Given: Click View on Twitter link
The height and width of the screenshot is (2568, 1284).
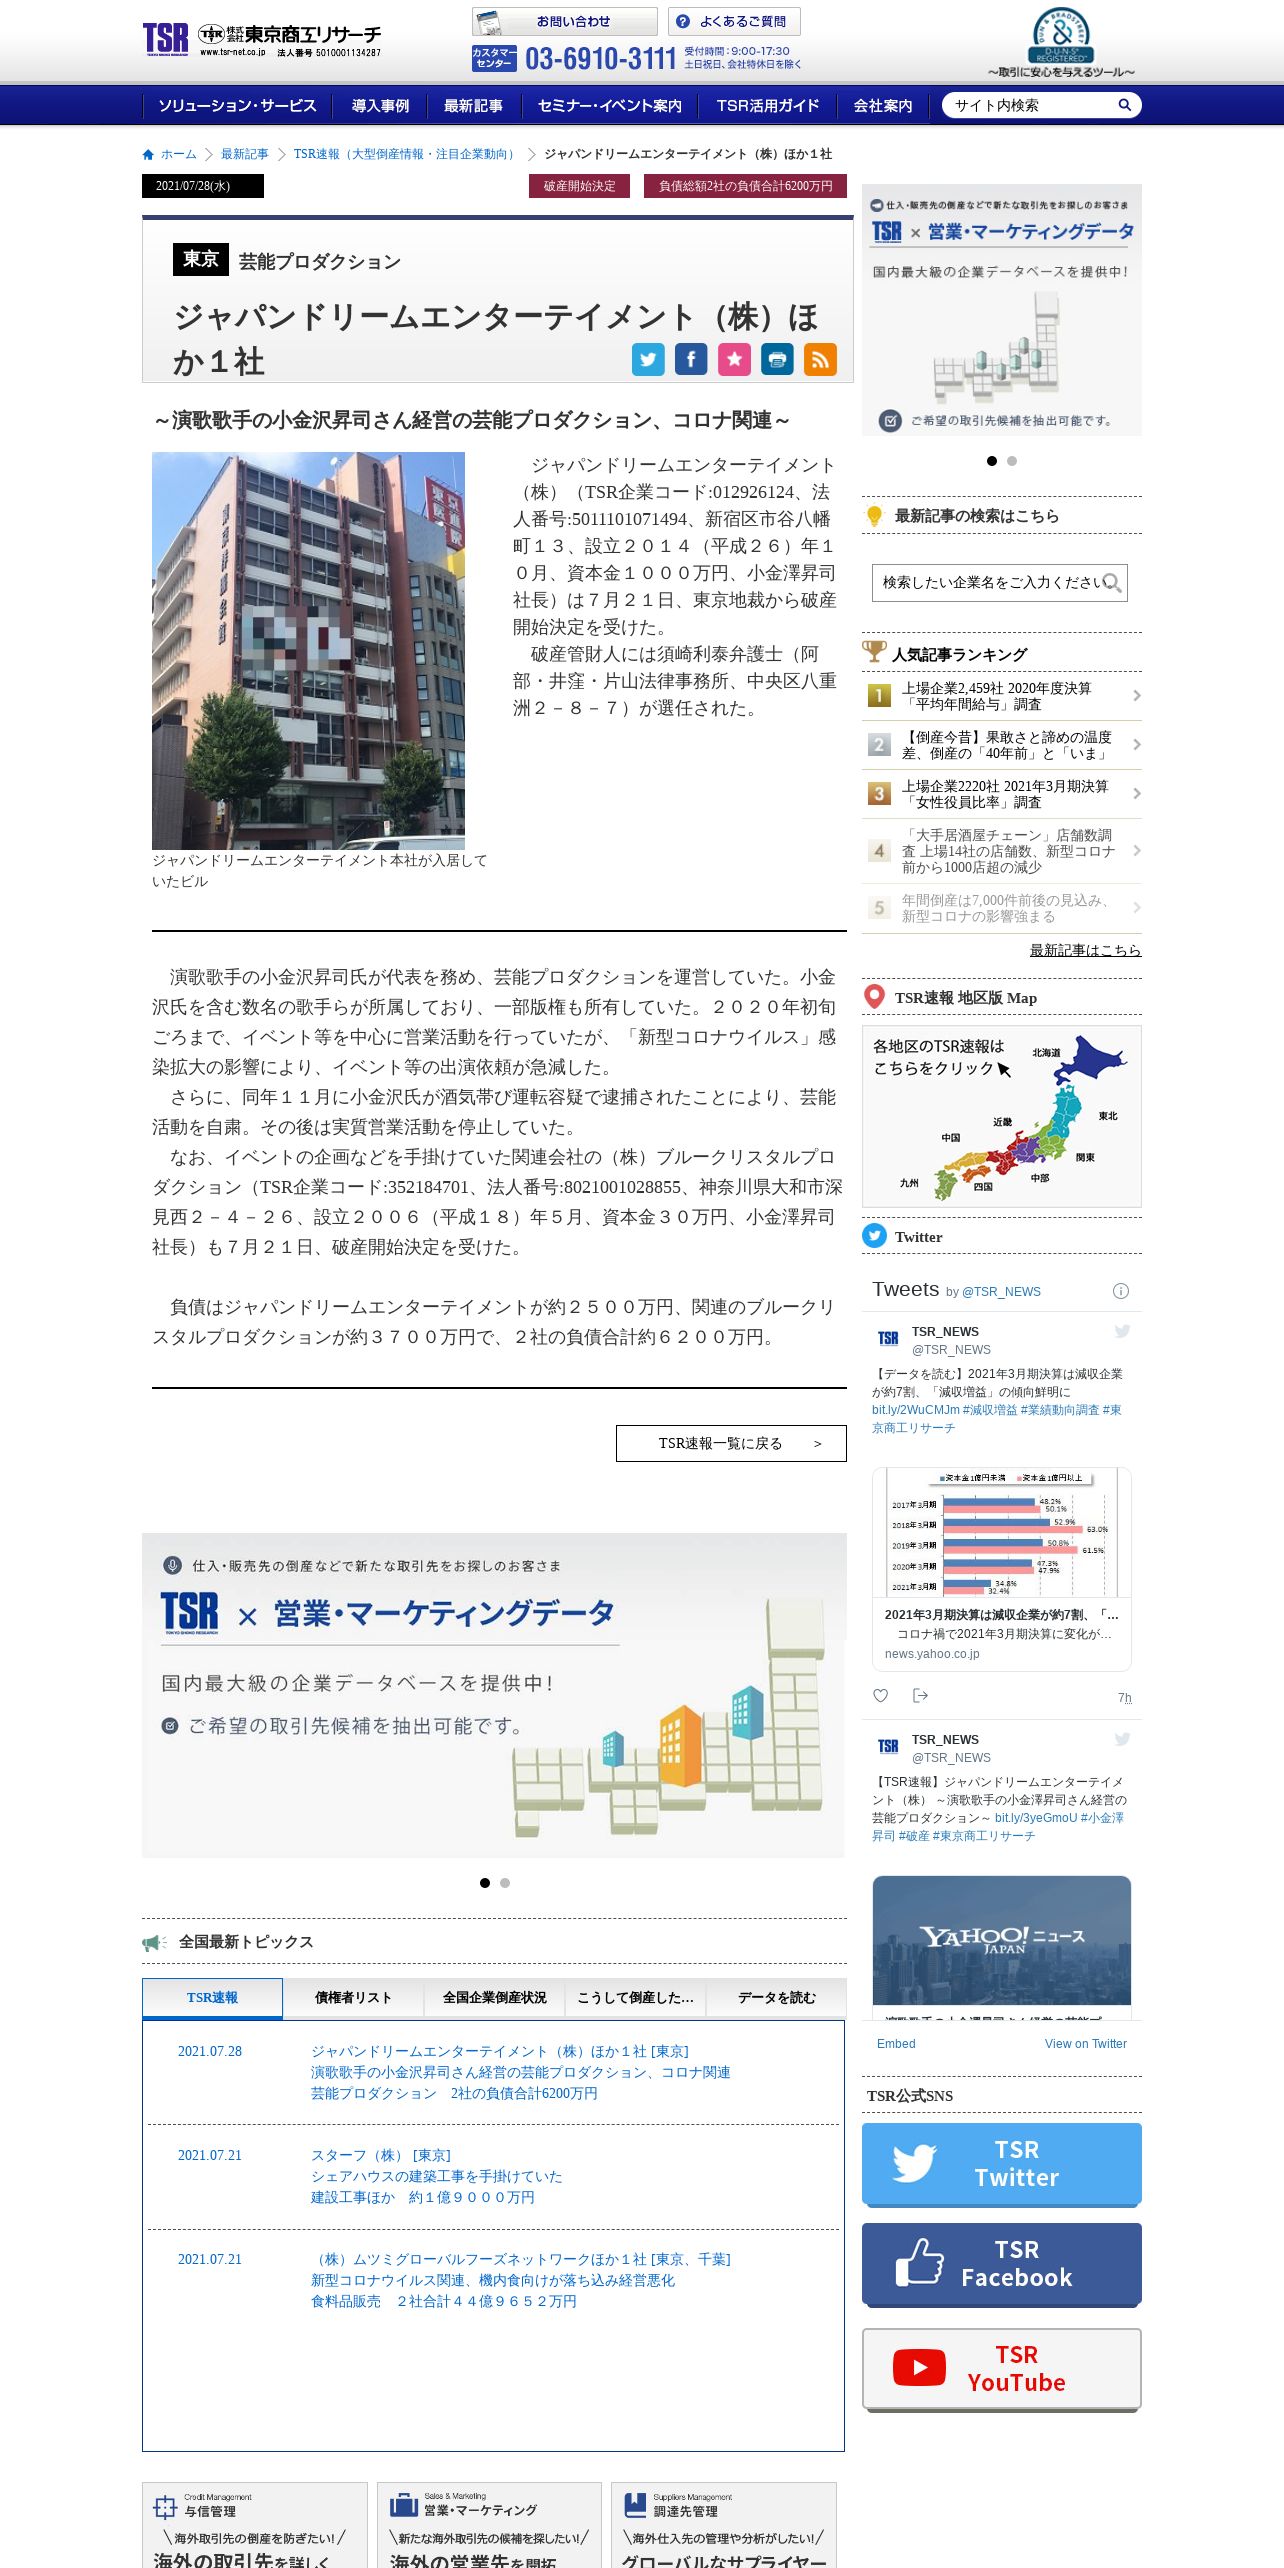Looking at the screenshot, I should click(1085, 2044).
